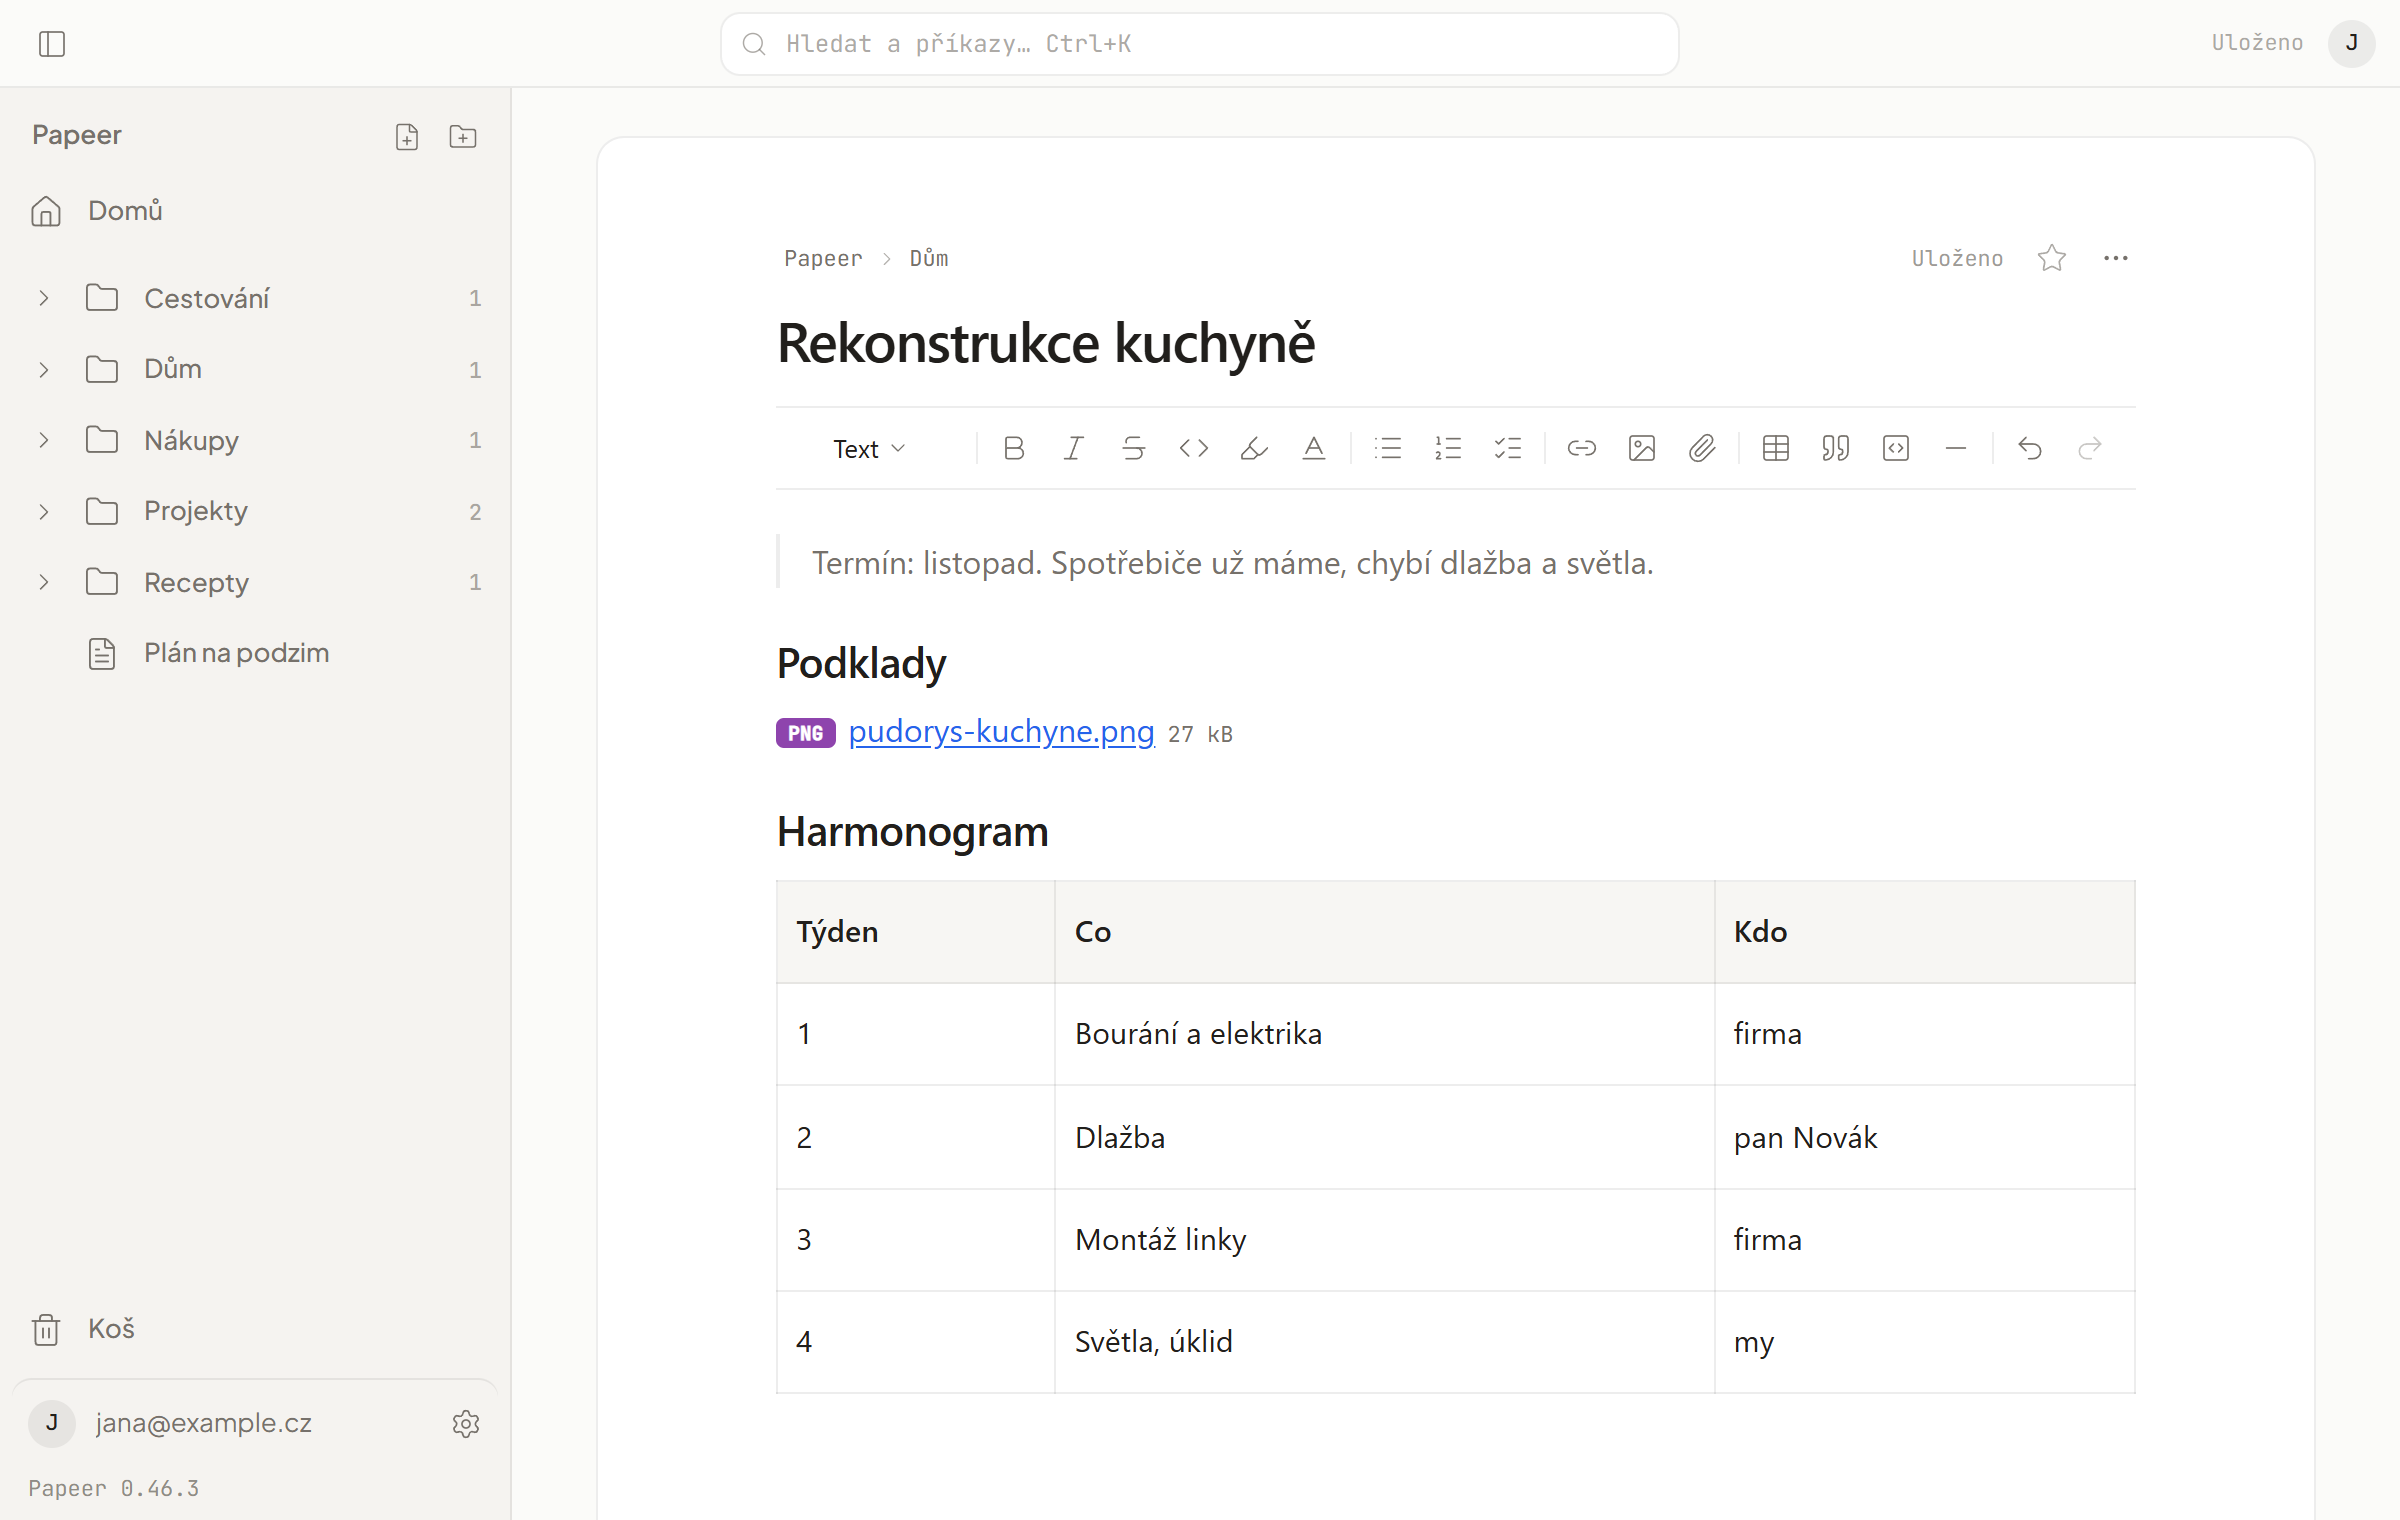Insert an image
This screenshot has height=1520, width=2400.
point(1642,448)
